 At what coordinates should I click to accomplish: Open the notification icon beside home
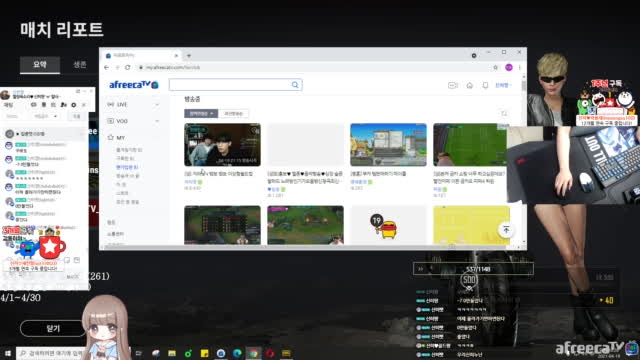(x=485, y=85)
